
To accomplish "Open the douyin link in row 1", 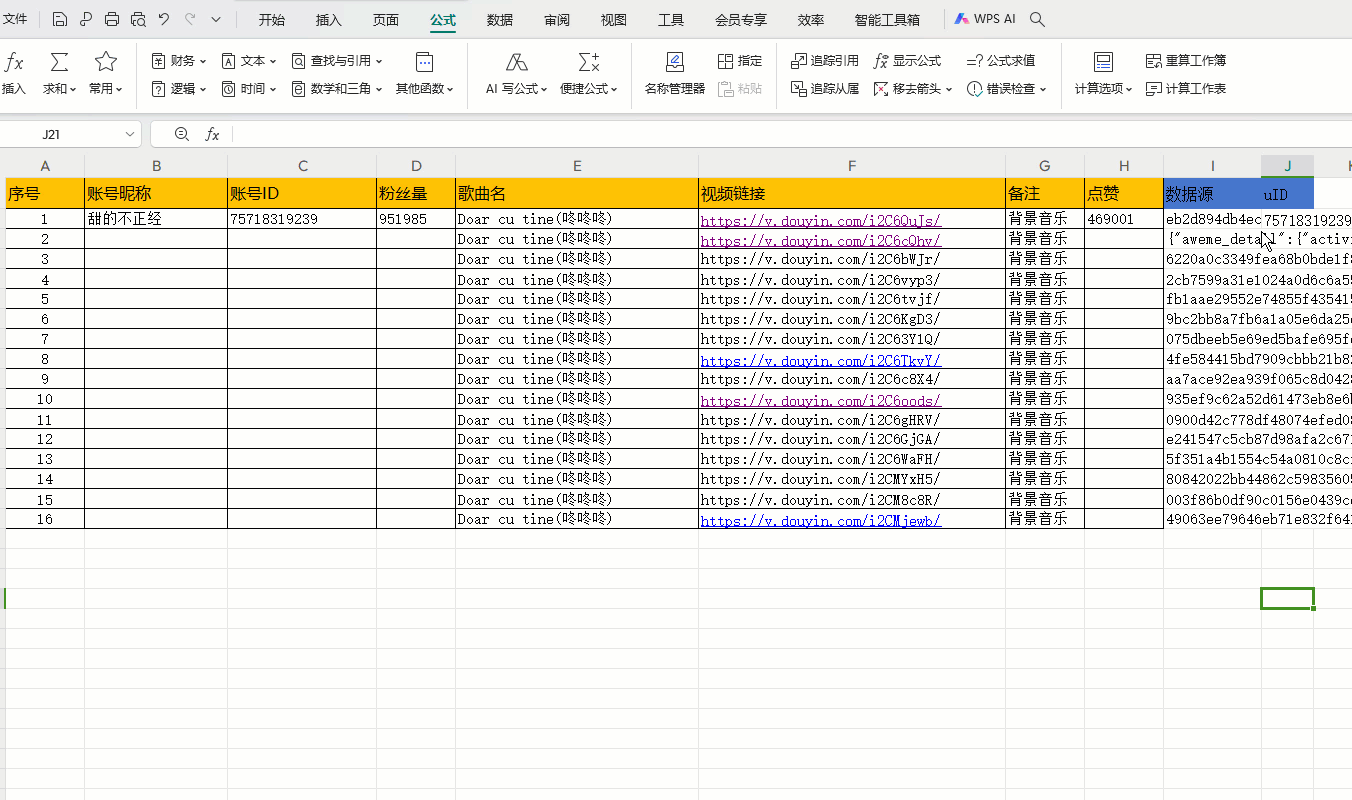I will tap(820, 220).
